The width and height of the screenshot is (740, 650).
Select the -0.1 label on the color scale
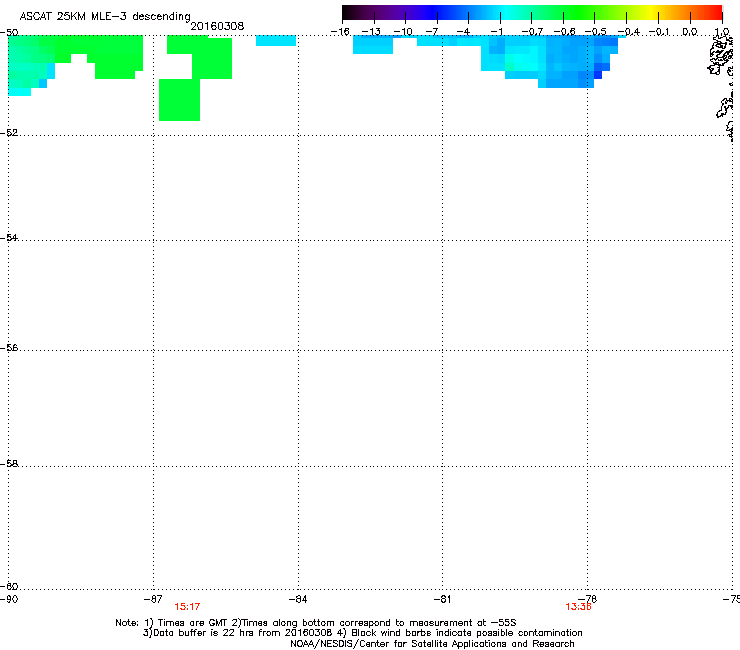pyautogui.click(x=659, y=32)
